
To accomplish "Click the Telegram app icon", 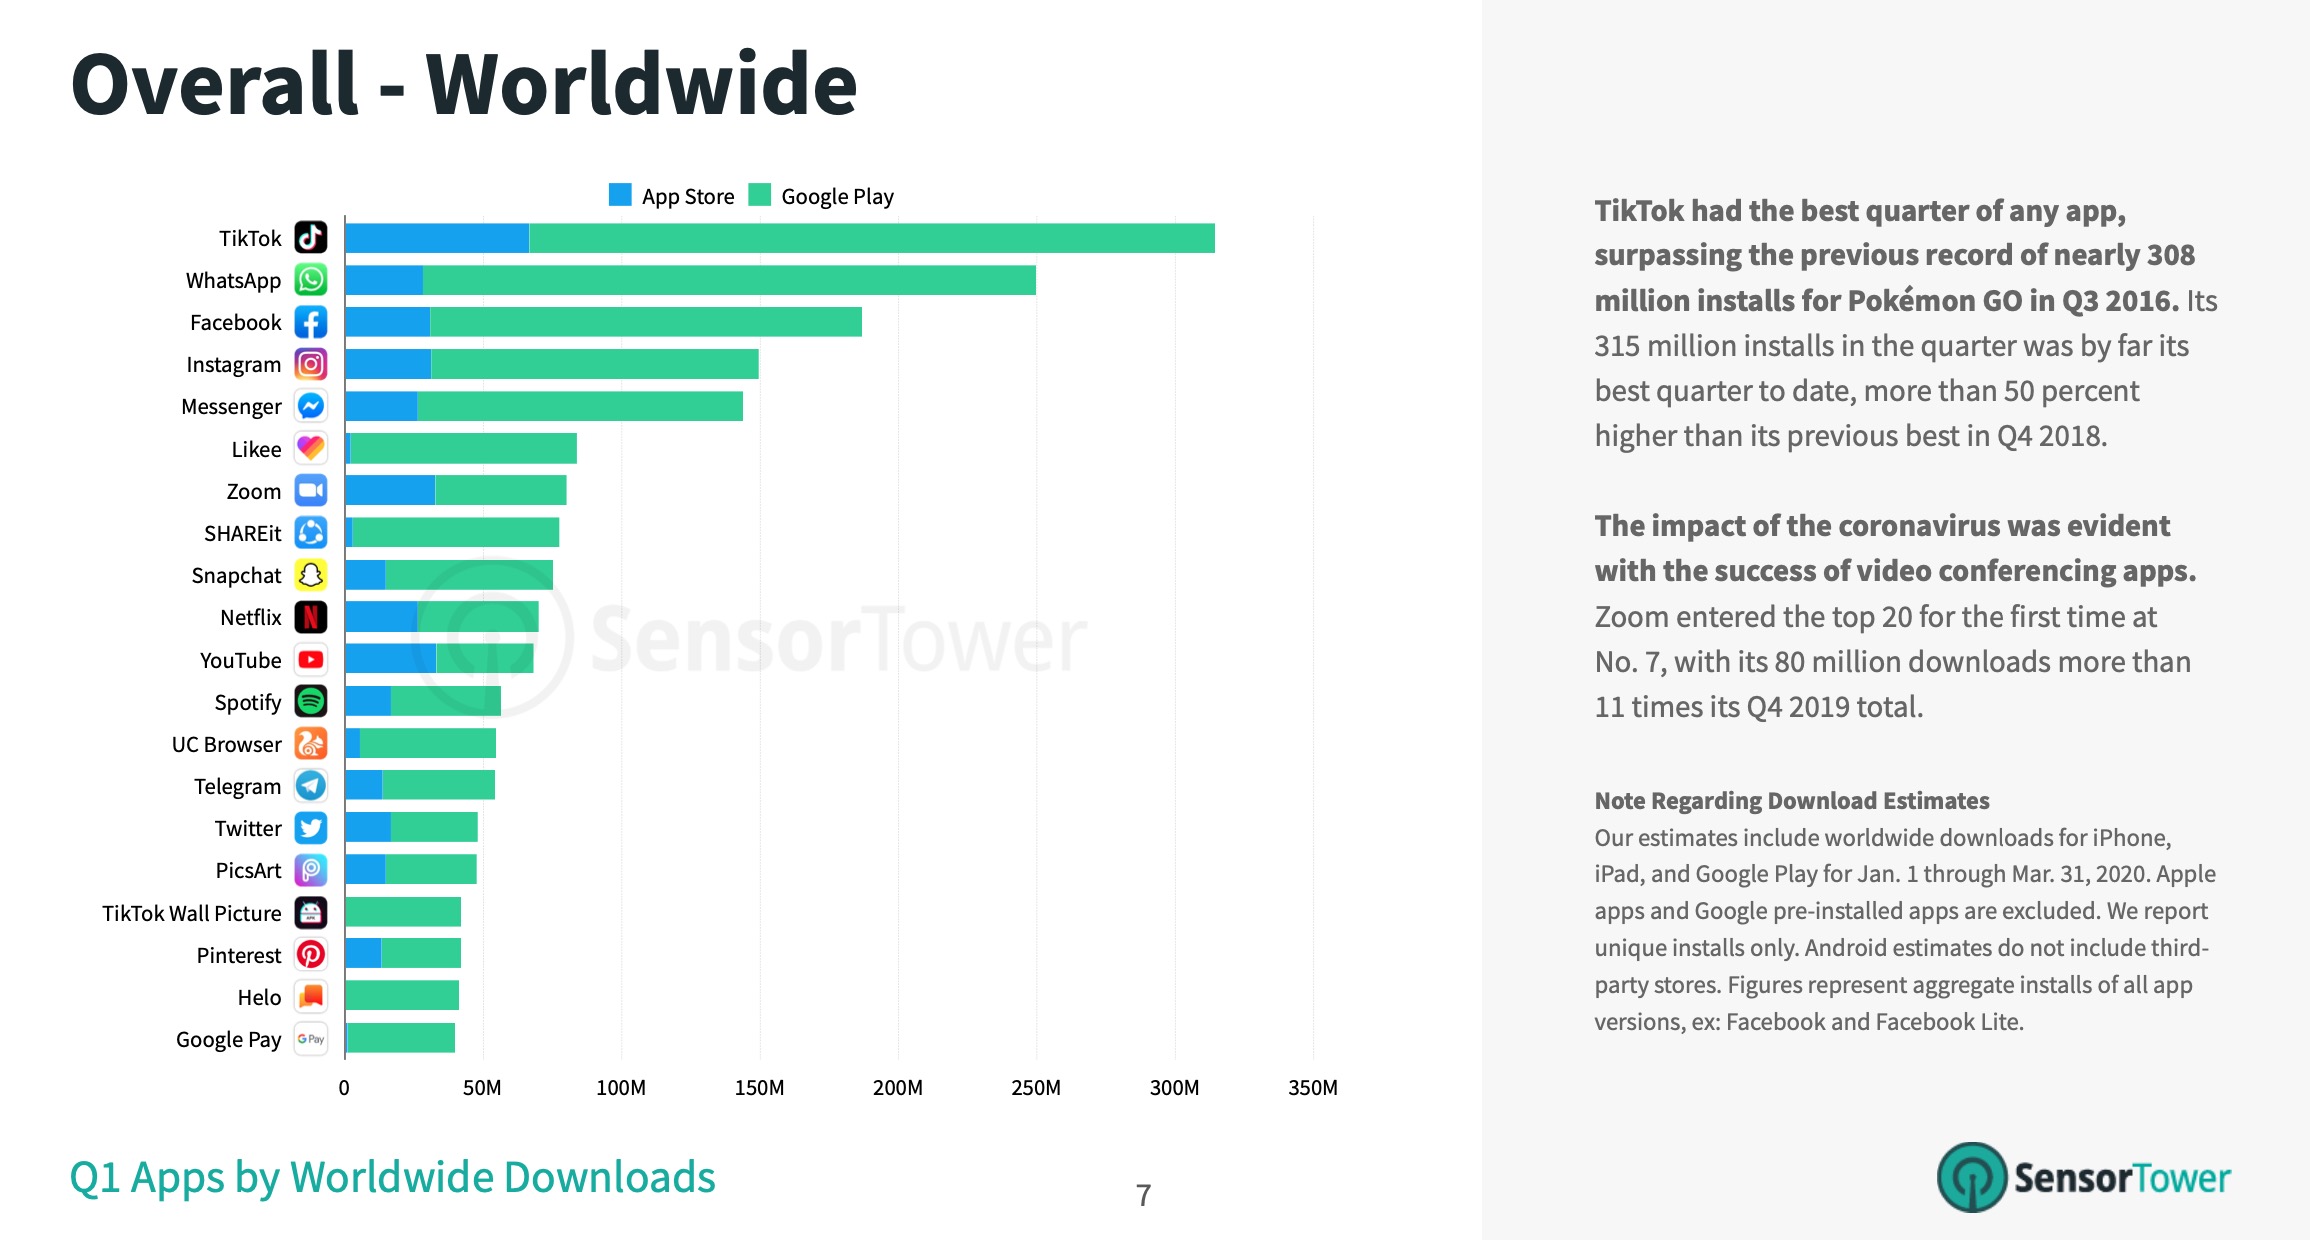I will pyautogui.click(x=311, y=786).
